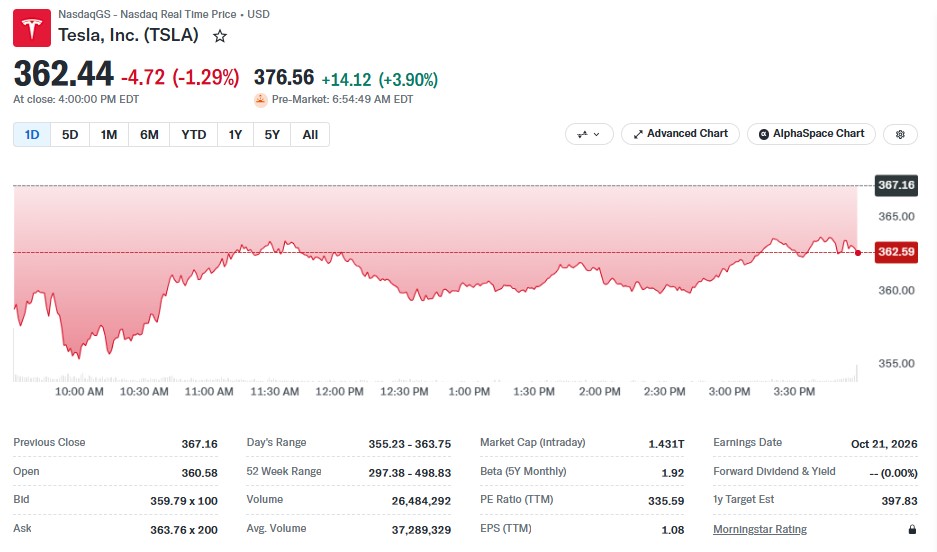This screenshot has height=552, width=937.
Task: Click 52 Week Range value 297.38 - 498.83
Action: tap(409, 473)
